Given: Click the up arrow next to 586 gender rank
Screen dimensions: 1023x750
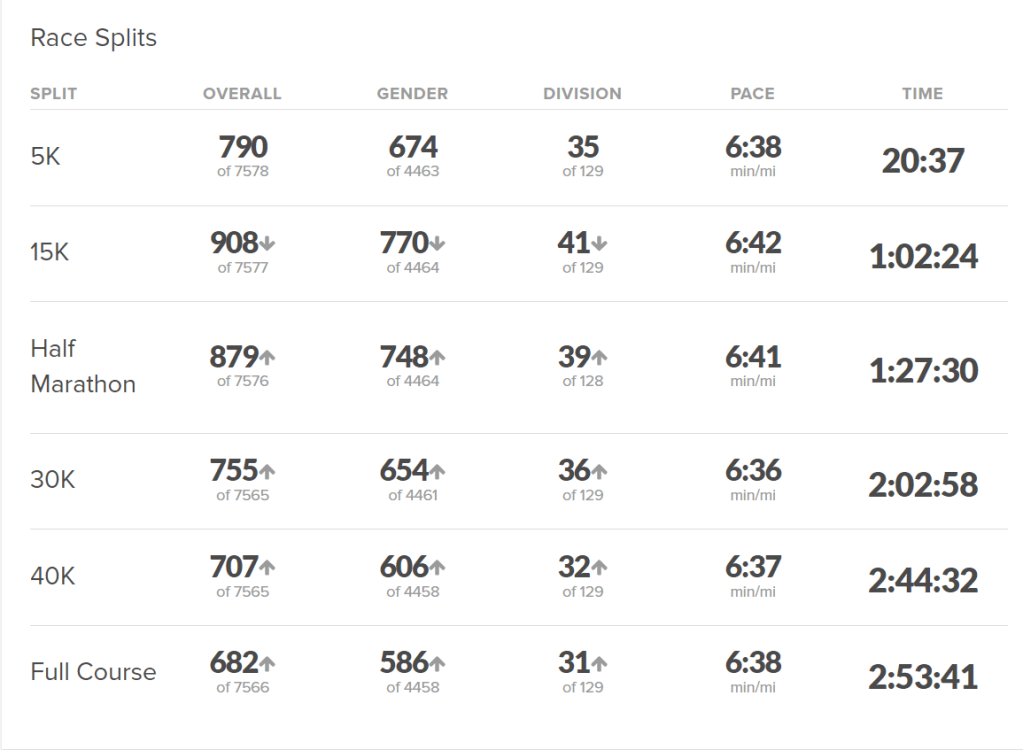Looking at the screenshot, I should tap(437, 664).
